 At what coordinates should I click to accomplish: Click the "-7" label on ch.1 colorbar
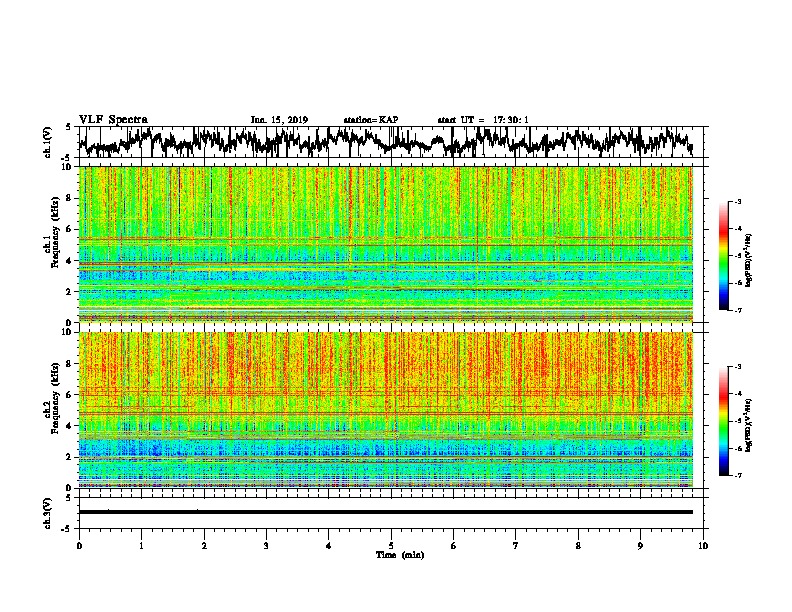737,310
